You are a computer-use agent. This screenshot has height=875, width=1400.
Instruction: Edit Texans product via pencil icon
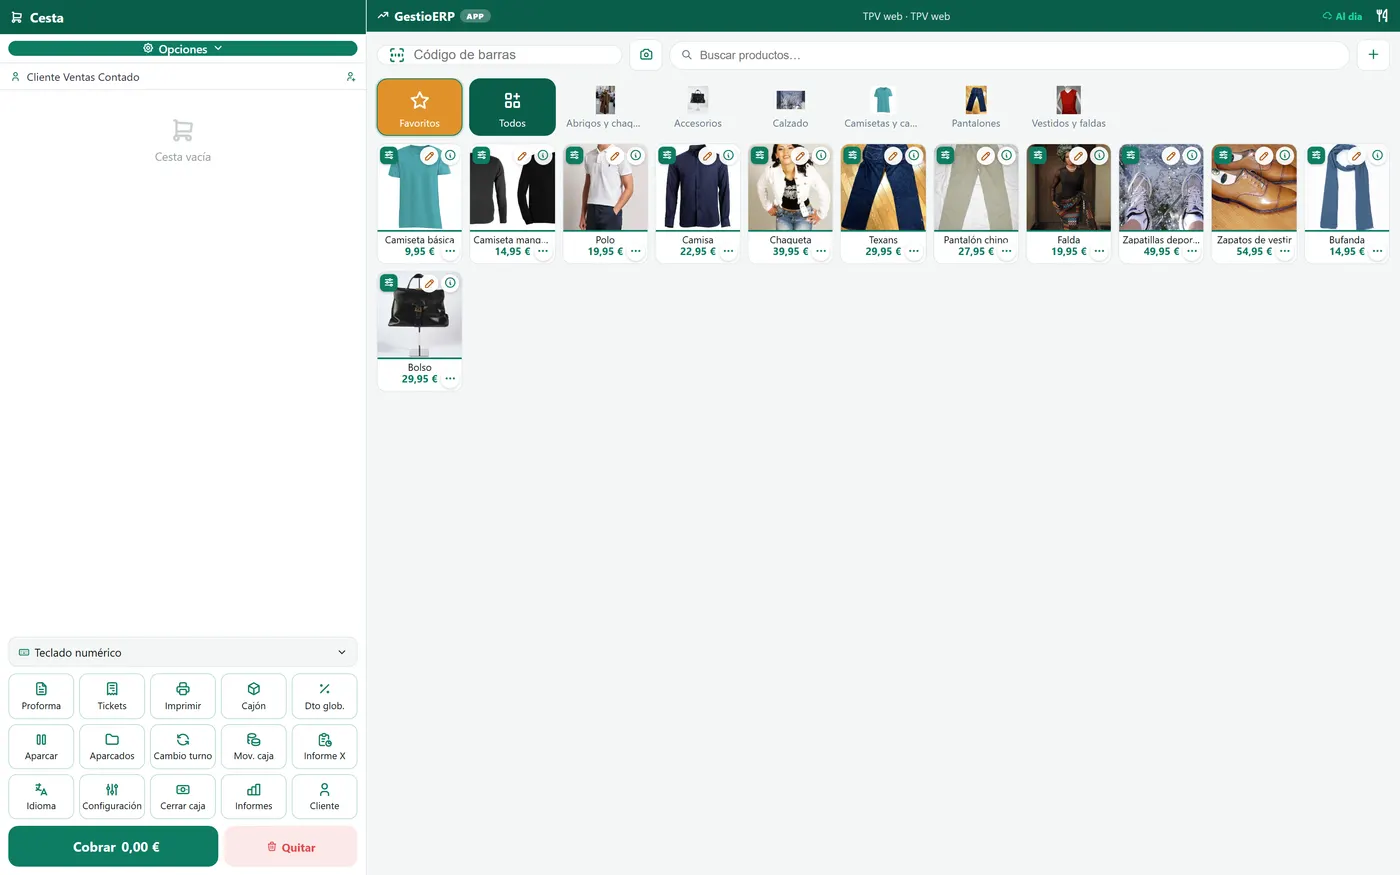click(892, 156)
